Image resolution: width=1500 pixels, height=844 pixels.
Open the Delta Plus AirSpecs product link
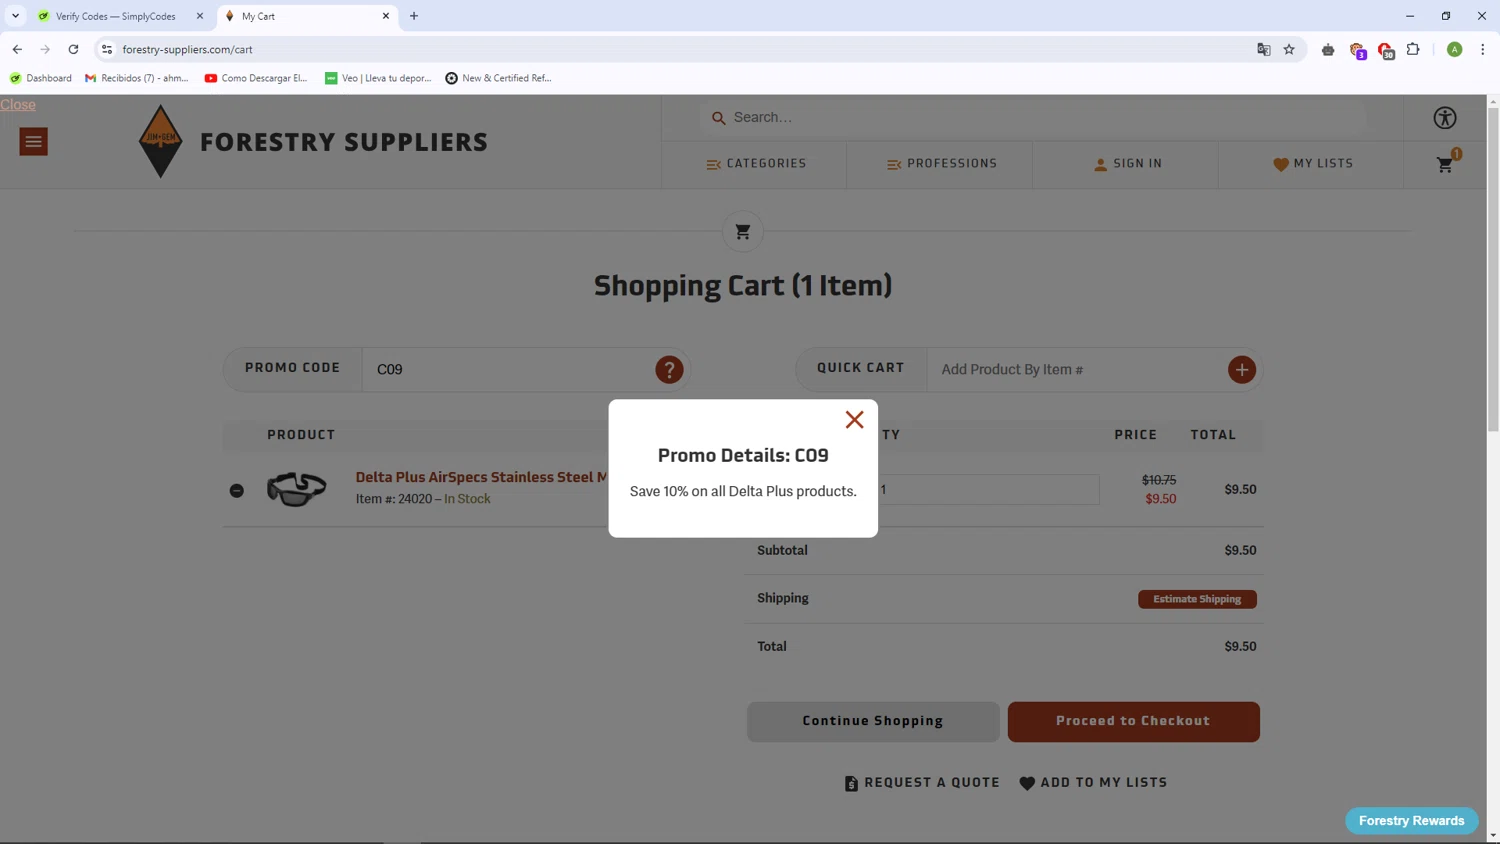click(481, 477)
